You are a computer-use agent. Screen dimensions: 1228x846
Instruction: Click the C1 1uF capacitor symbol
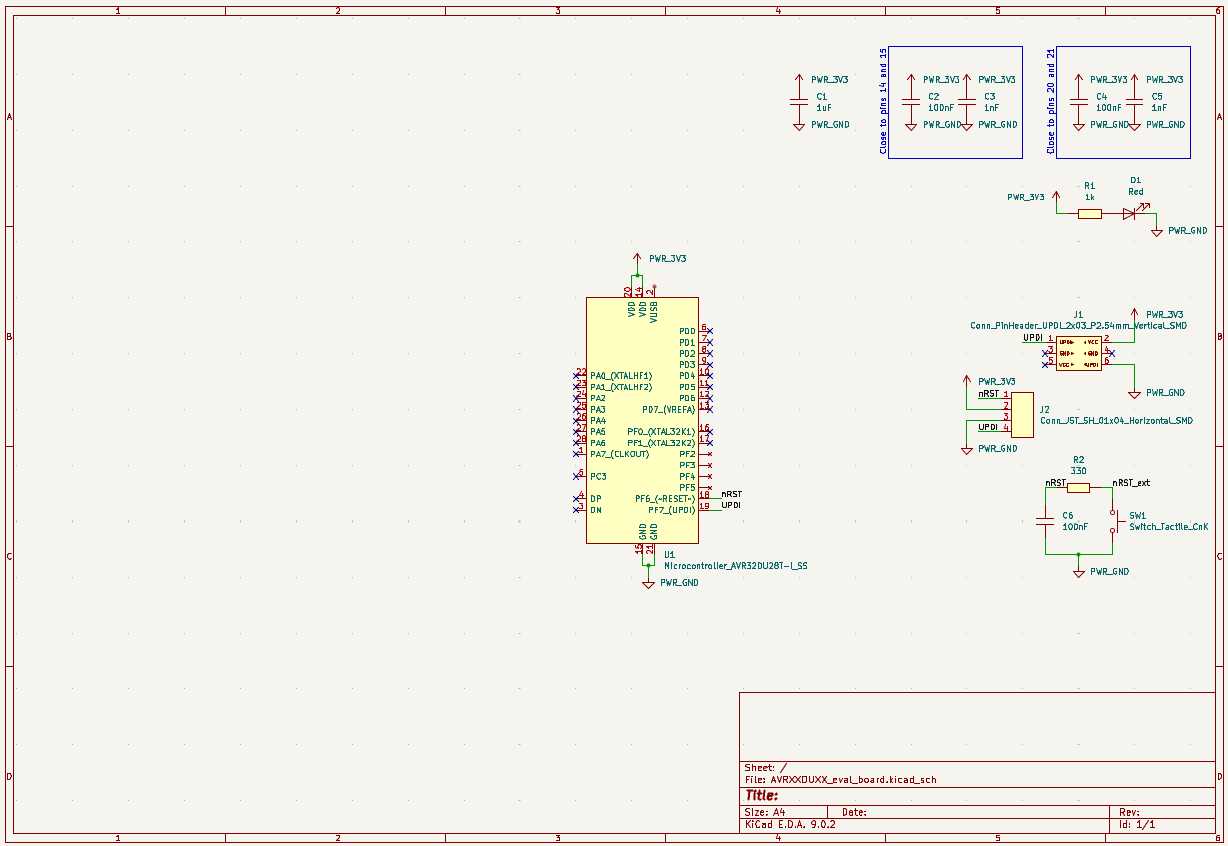click(798, 101)
